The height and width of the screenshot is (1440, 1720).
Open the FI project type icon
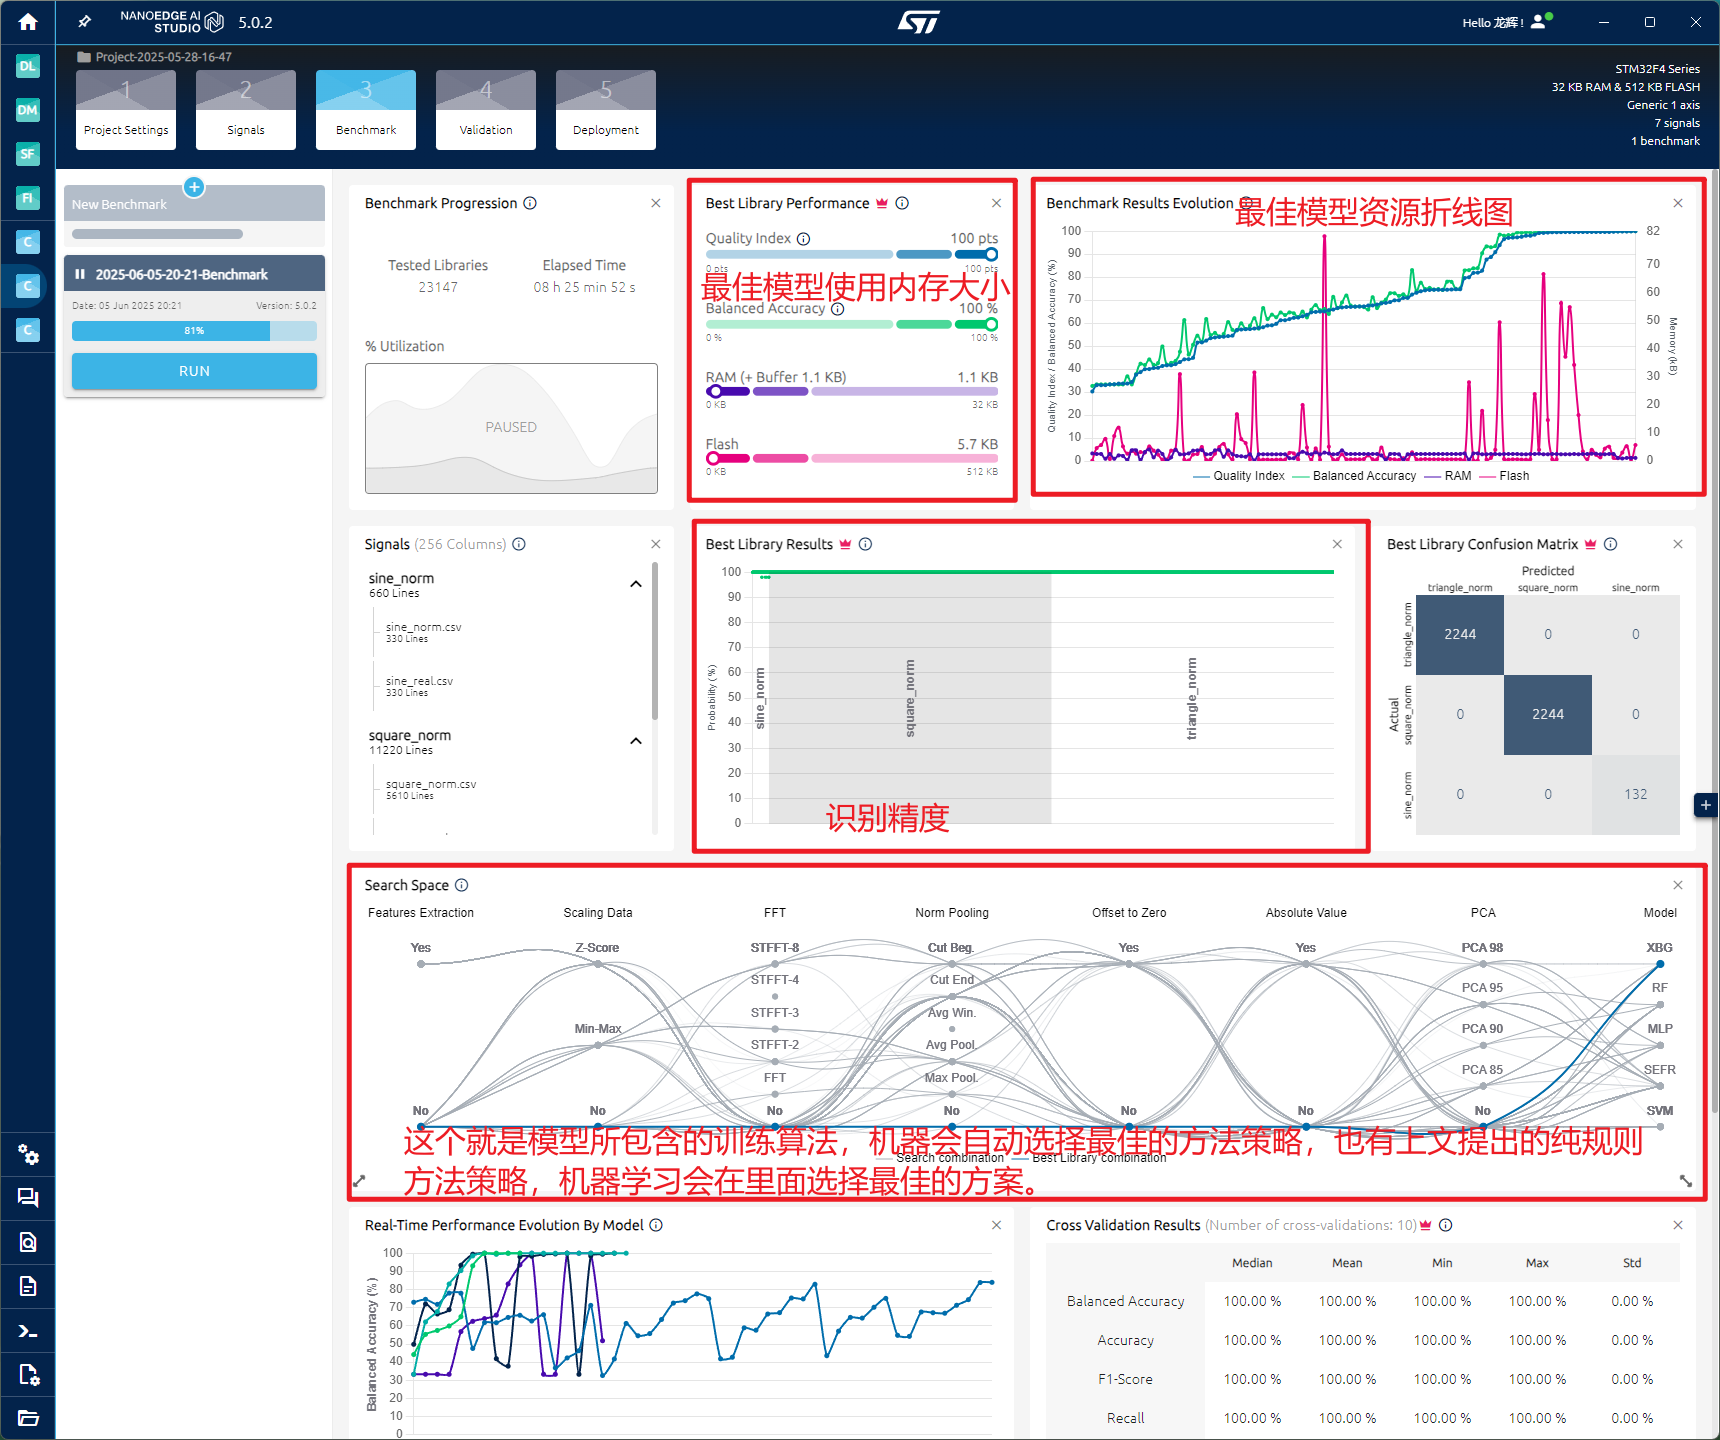pyautogui.click(x=28, y=198)
